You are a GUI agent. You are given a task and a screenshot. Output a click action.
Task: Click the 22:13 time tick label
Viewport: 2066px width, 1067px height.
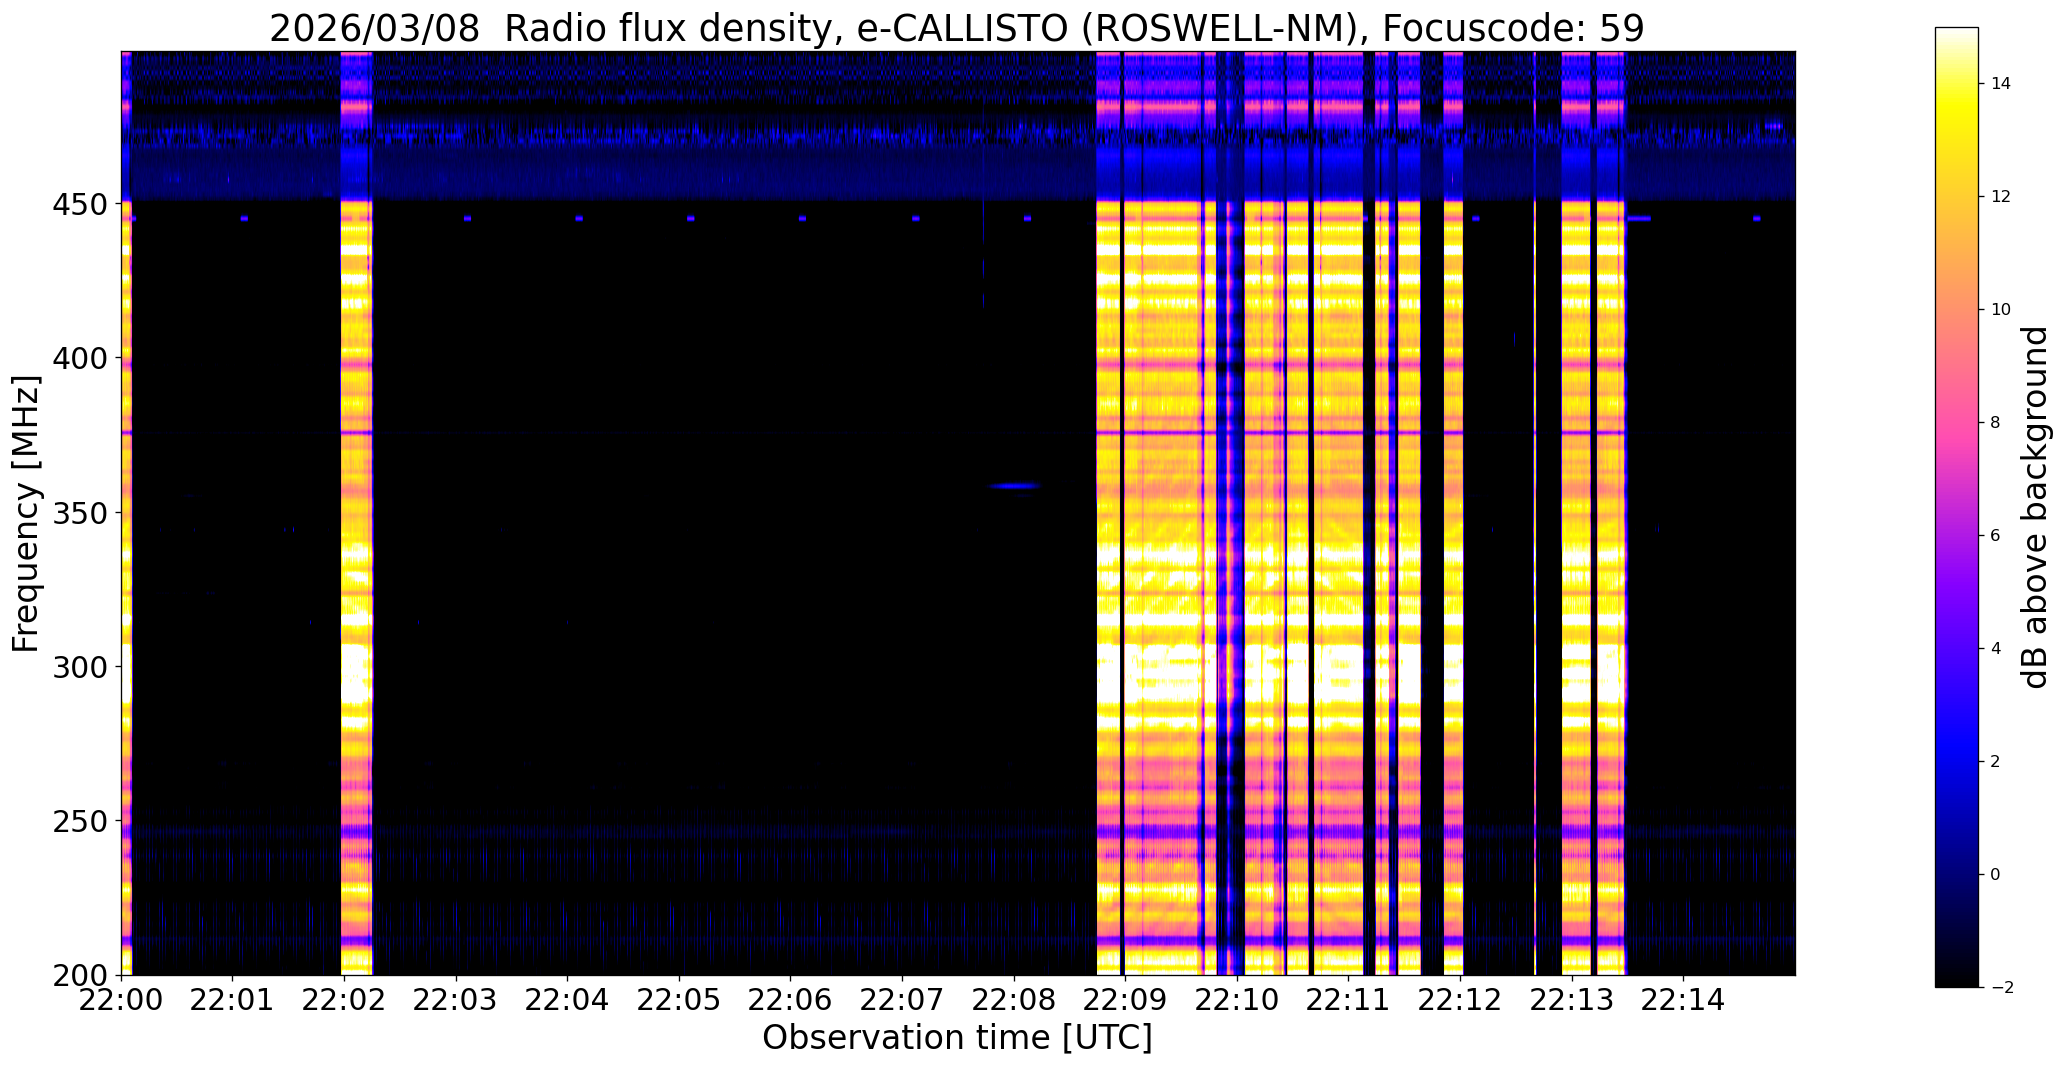pyautogui.click(x=1572, y=998)
